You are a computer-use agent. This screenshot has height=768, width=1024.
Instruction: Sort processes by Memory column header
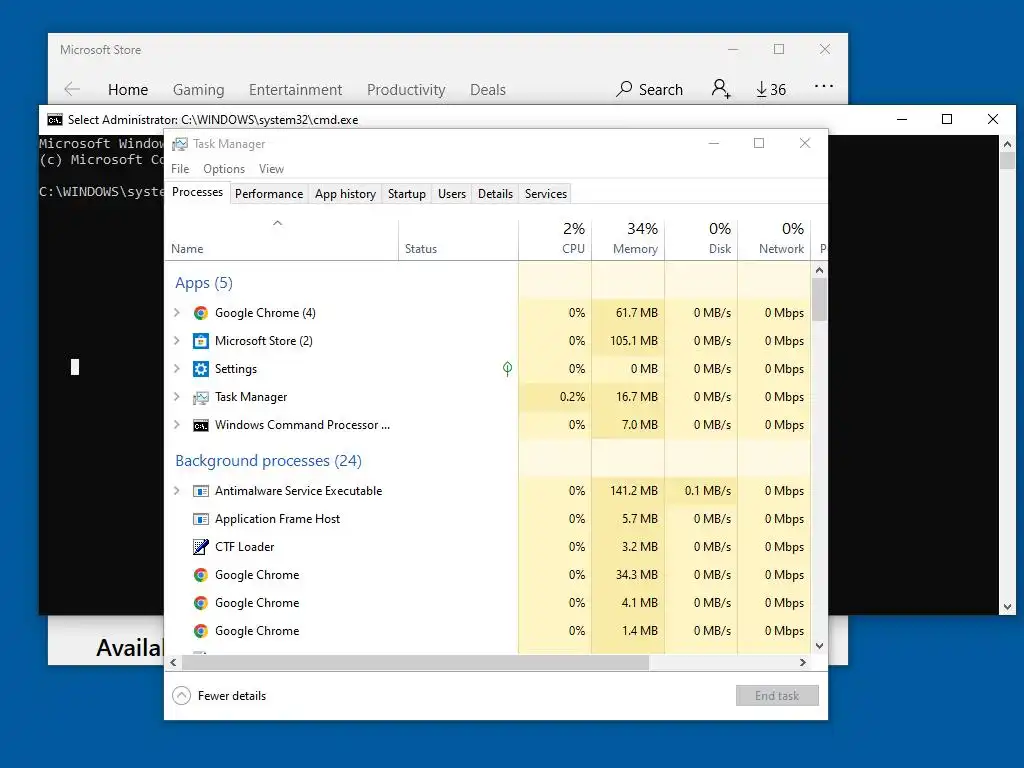[628, 238]
